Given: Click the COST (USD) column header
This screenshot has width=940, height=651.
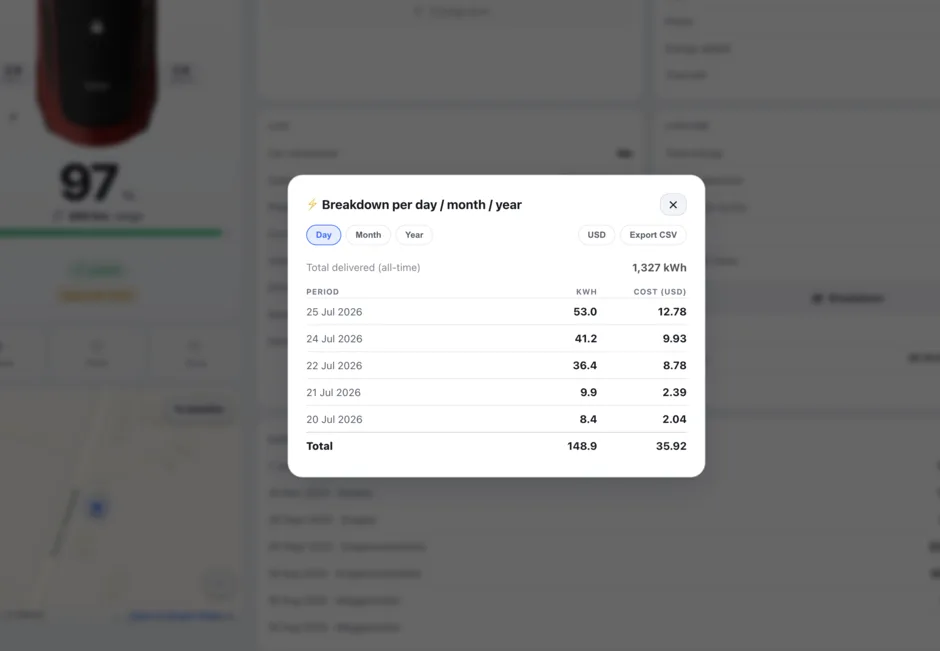Looking at the screenshot, I should coord(659,292).
